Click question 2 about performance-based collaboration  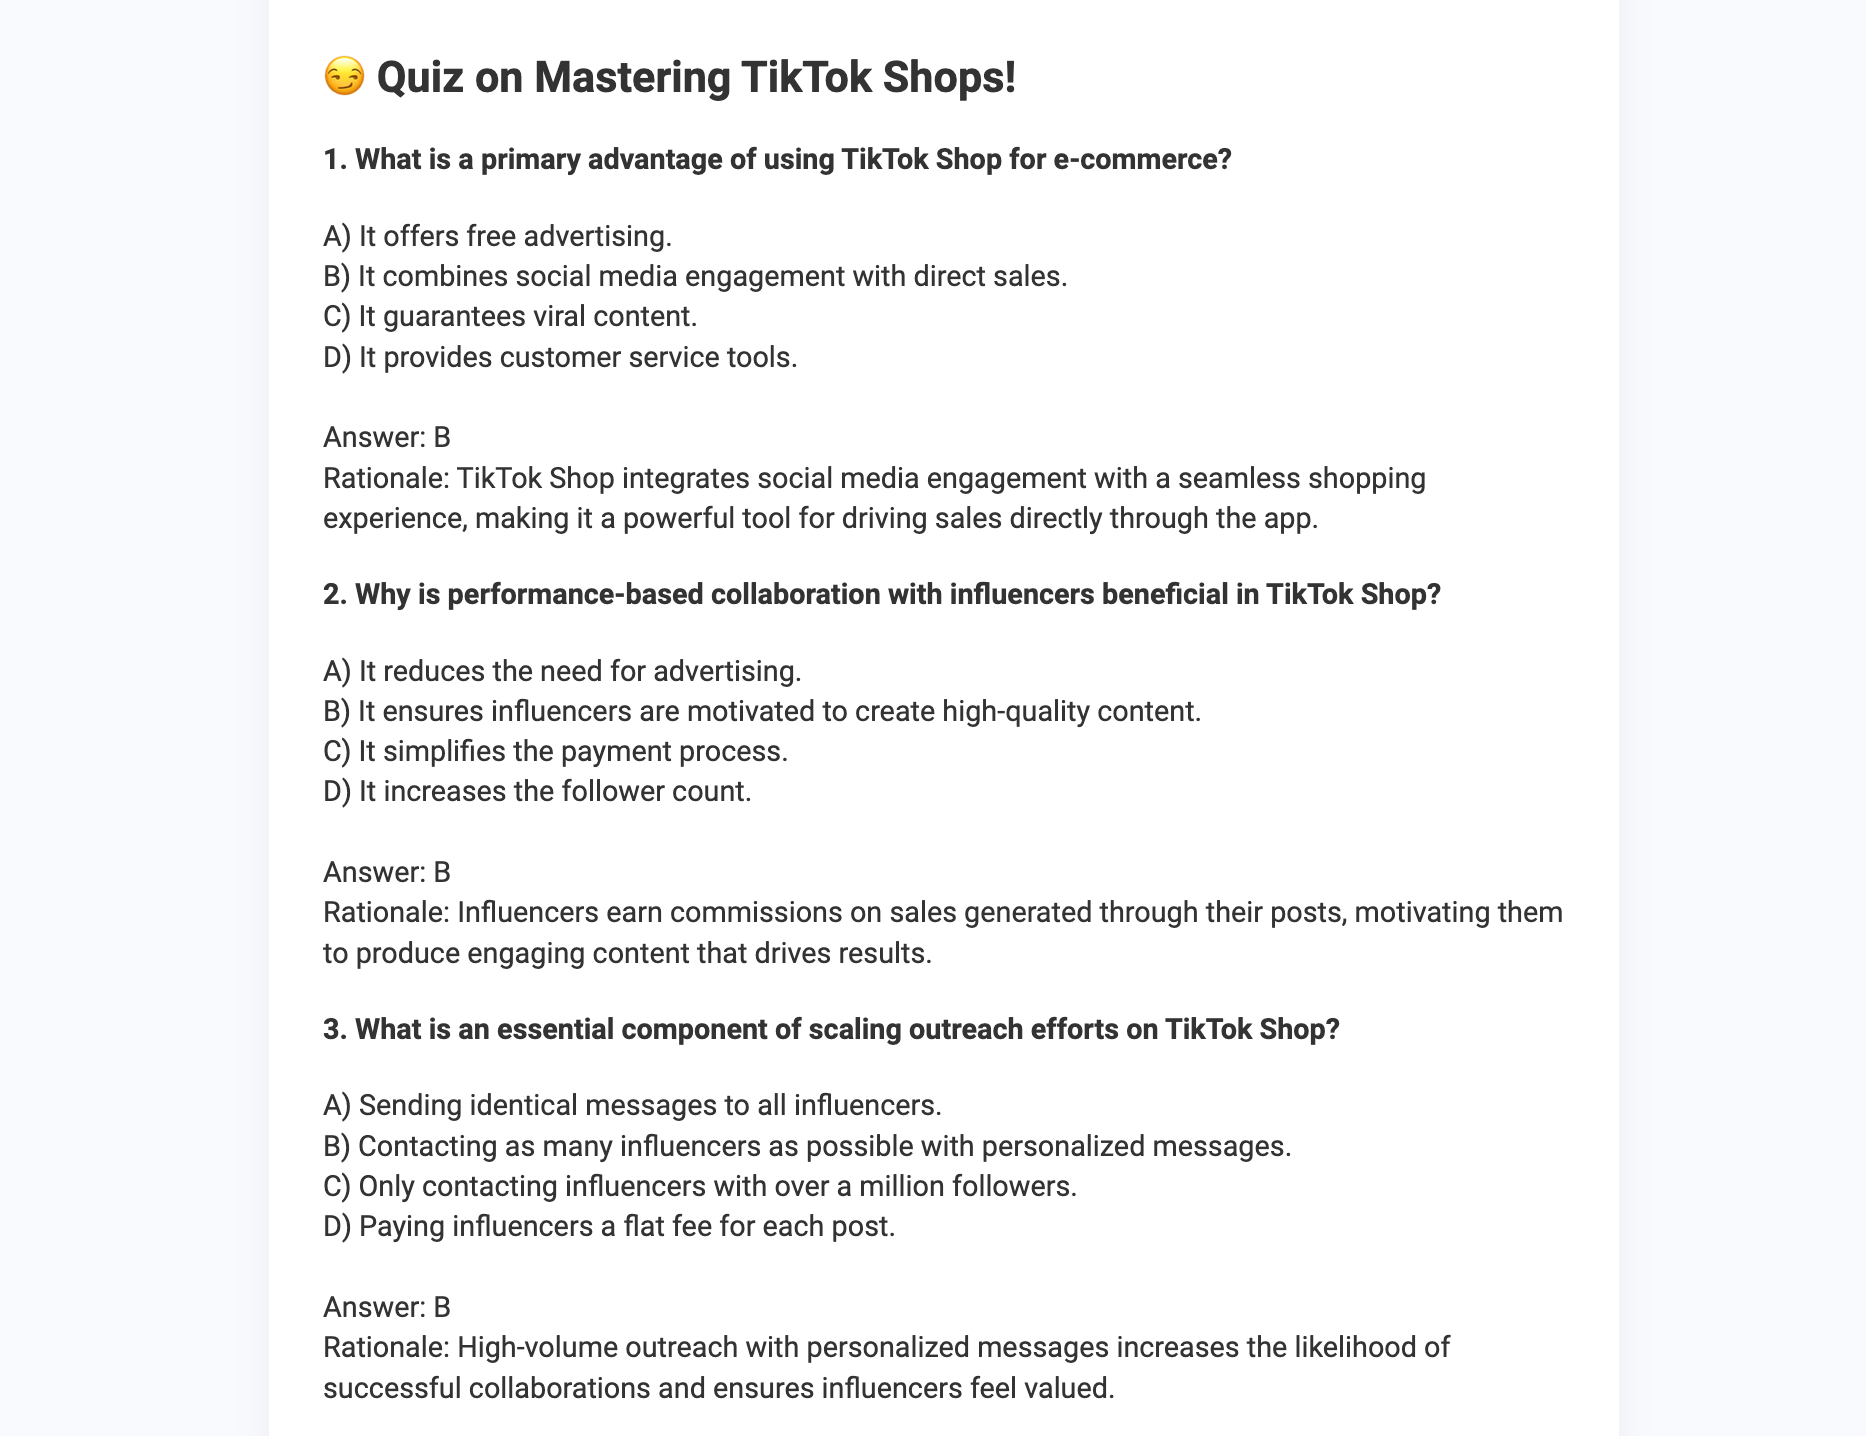(x=881, y=594)
